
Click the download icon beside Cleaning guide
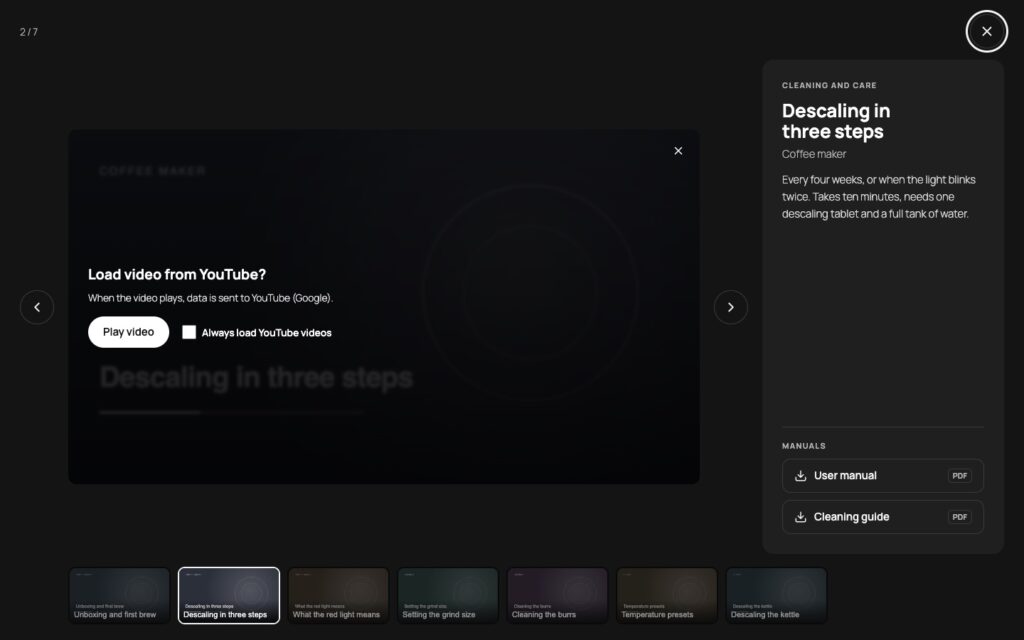click(x=800, y=517)
